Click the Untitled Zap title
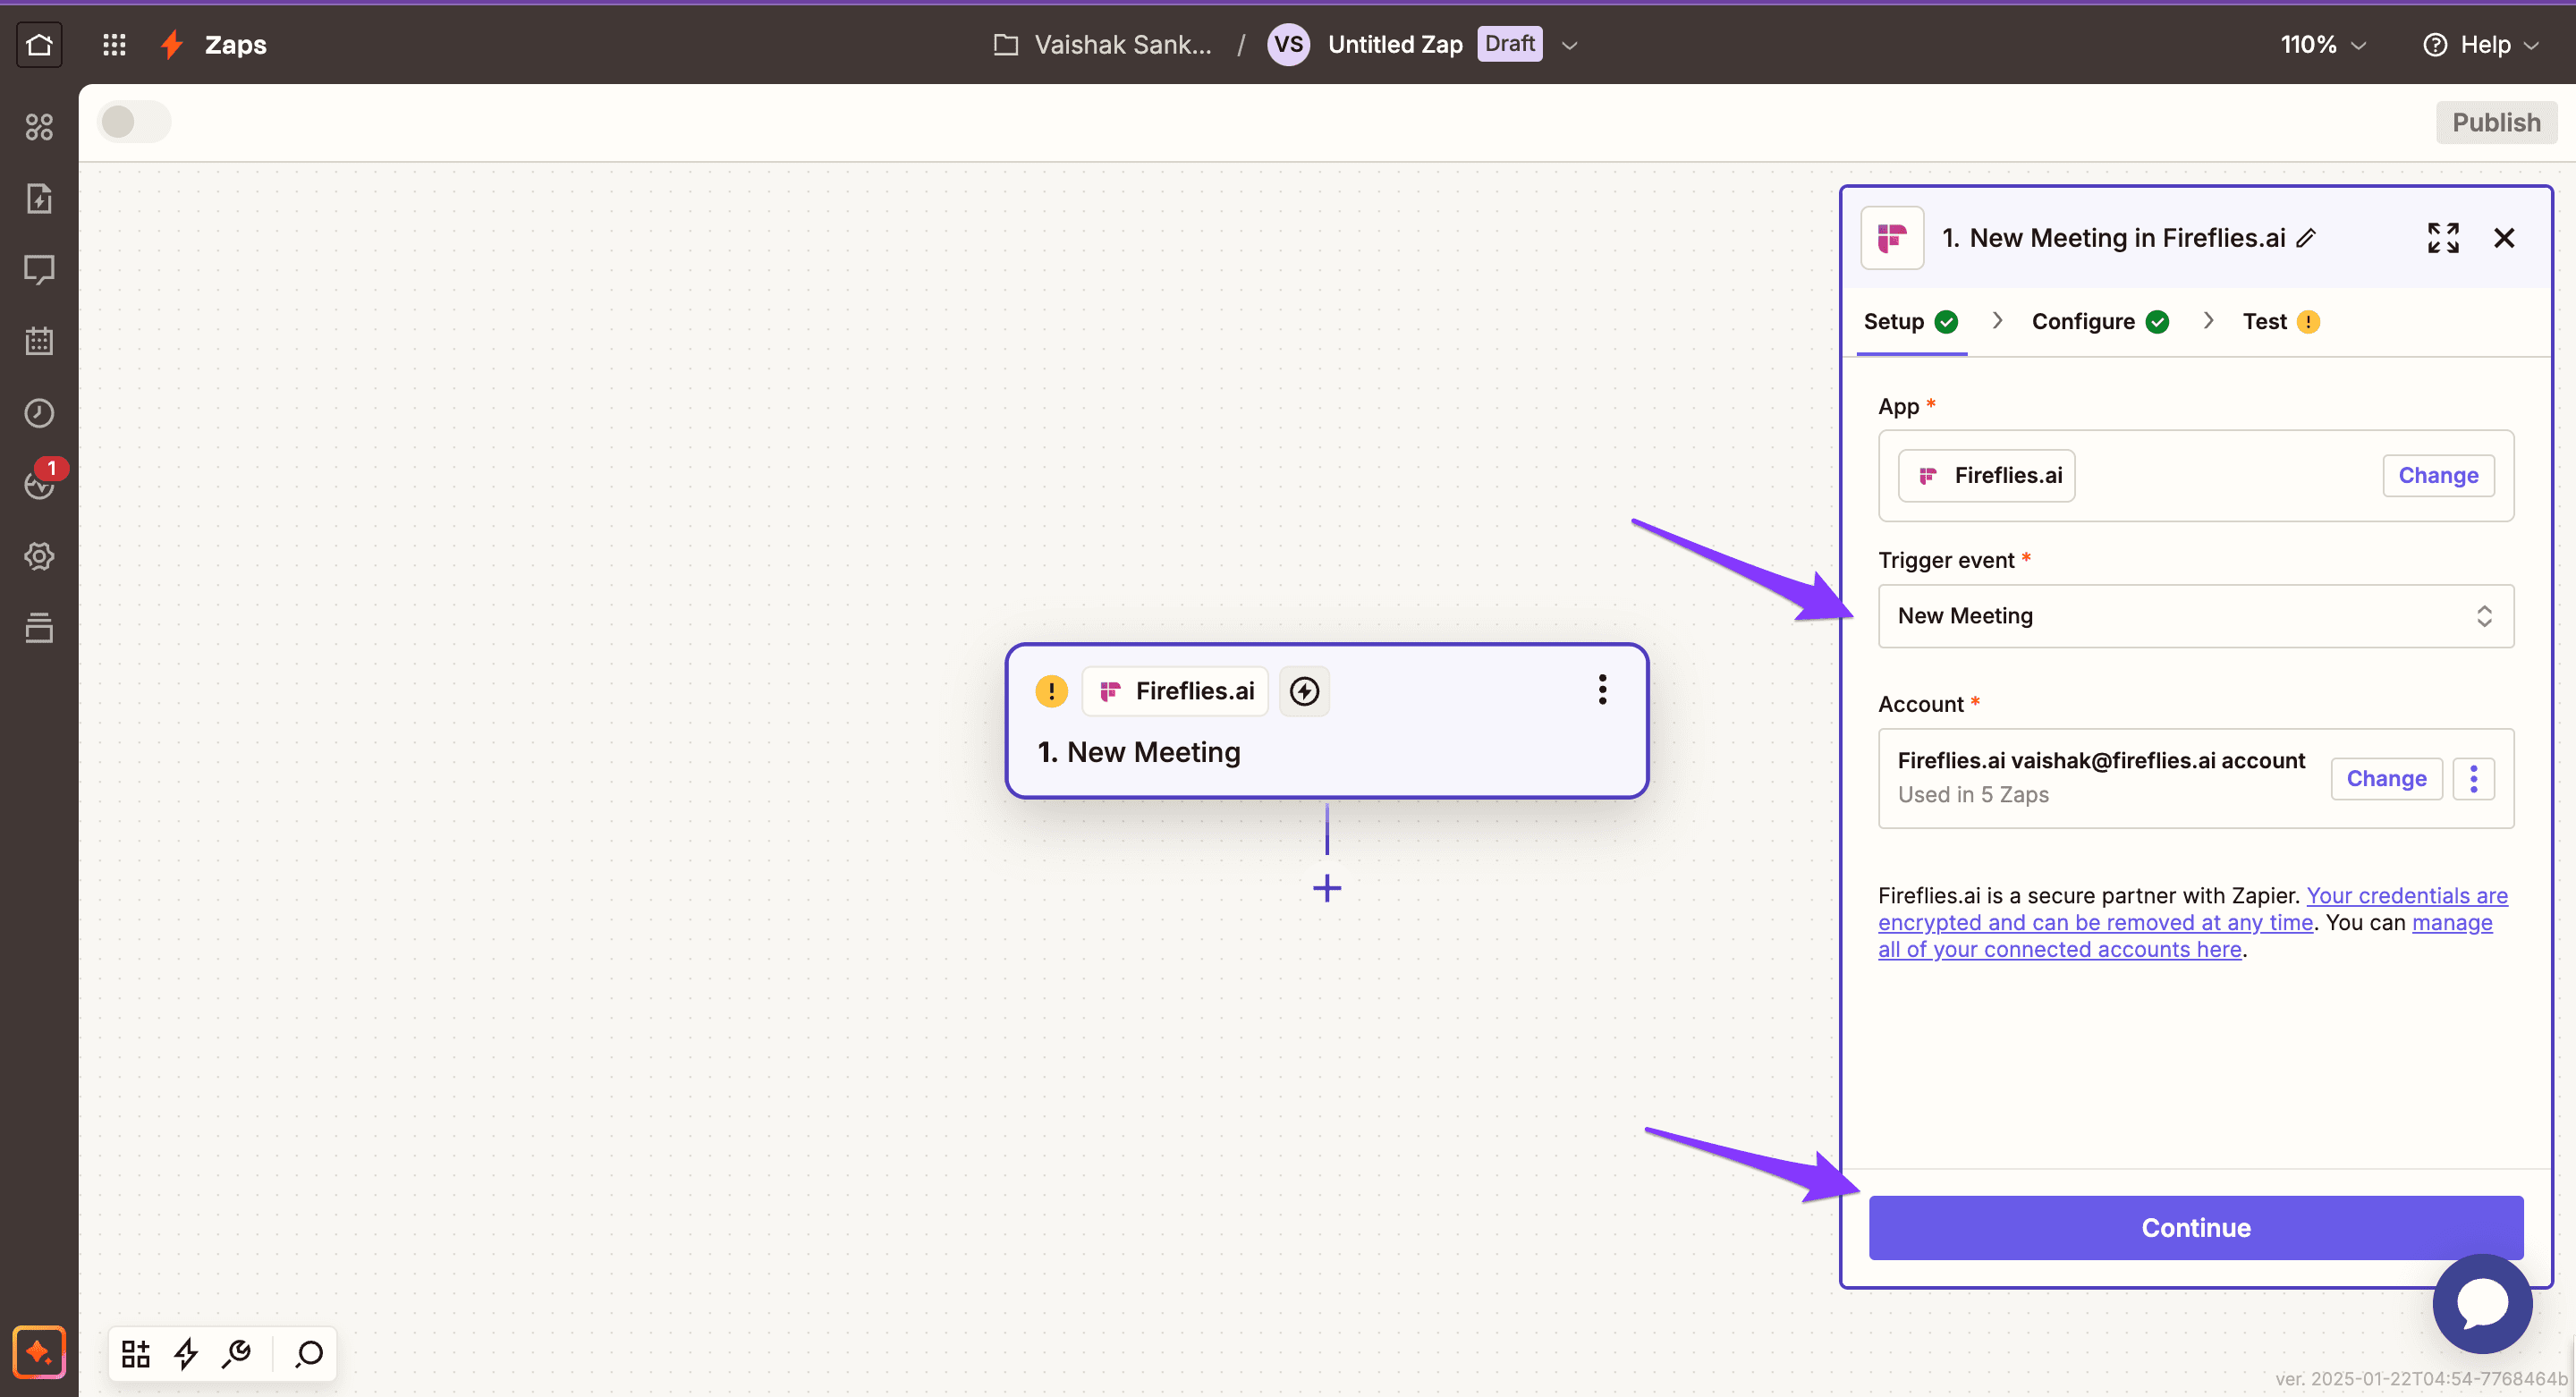This screenshot has width=2576, height=1397. [x=1394, y=45]
